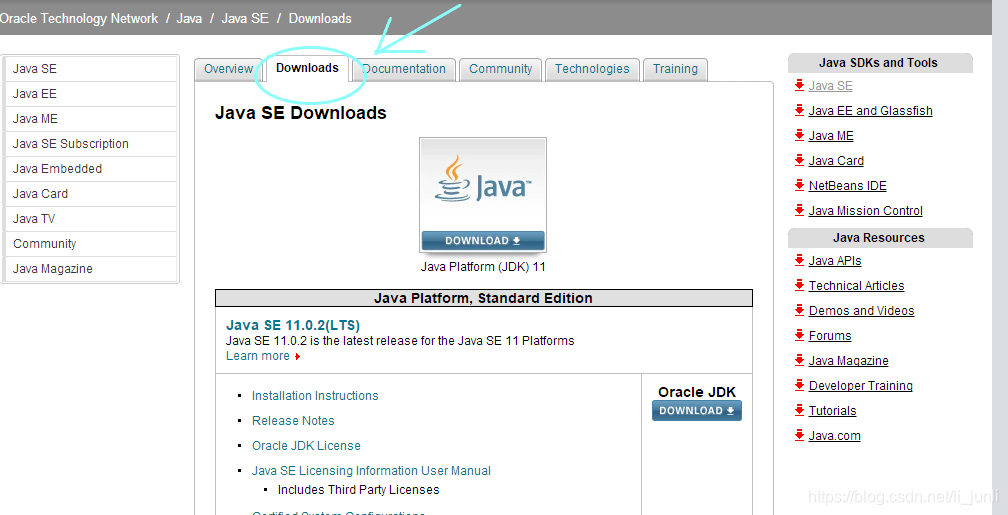Screen dimensions: 1008x515
Task: Open the Developer Training link
Action: pyautogui.click(x=861, y=386)
